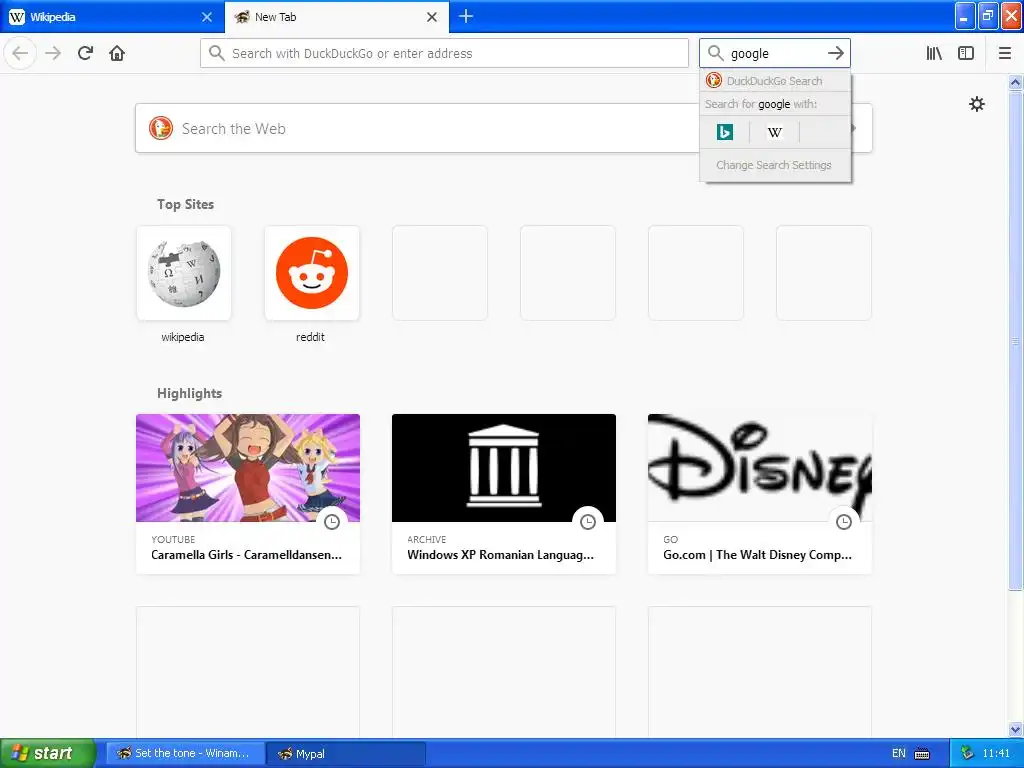Click the Top Sites heading
The width and height of the screenshot is (1024, 768).
185,204
